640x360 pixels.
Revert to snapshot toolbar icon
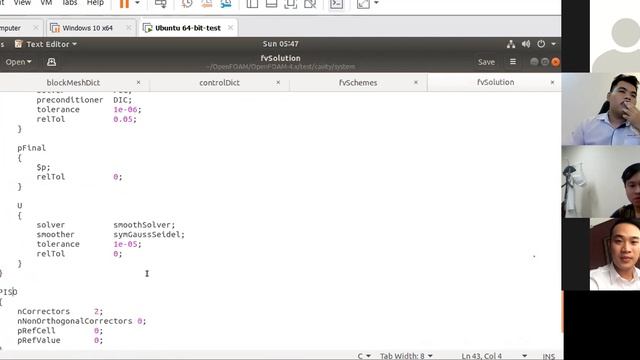click(x=207, y=4)
